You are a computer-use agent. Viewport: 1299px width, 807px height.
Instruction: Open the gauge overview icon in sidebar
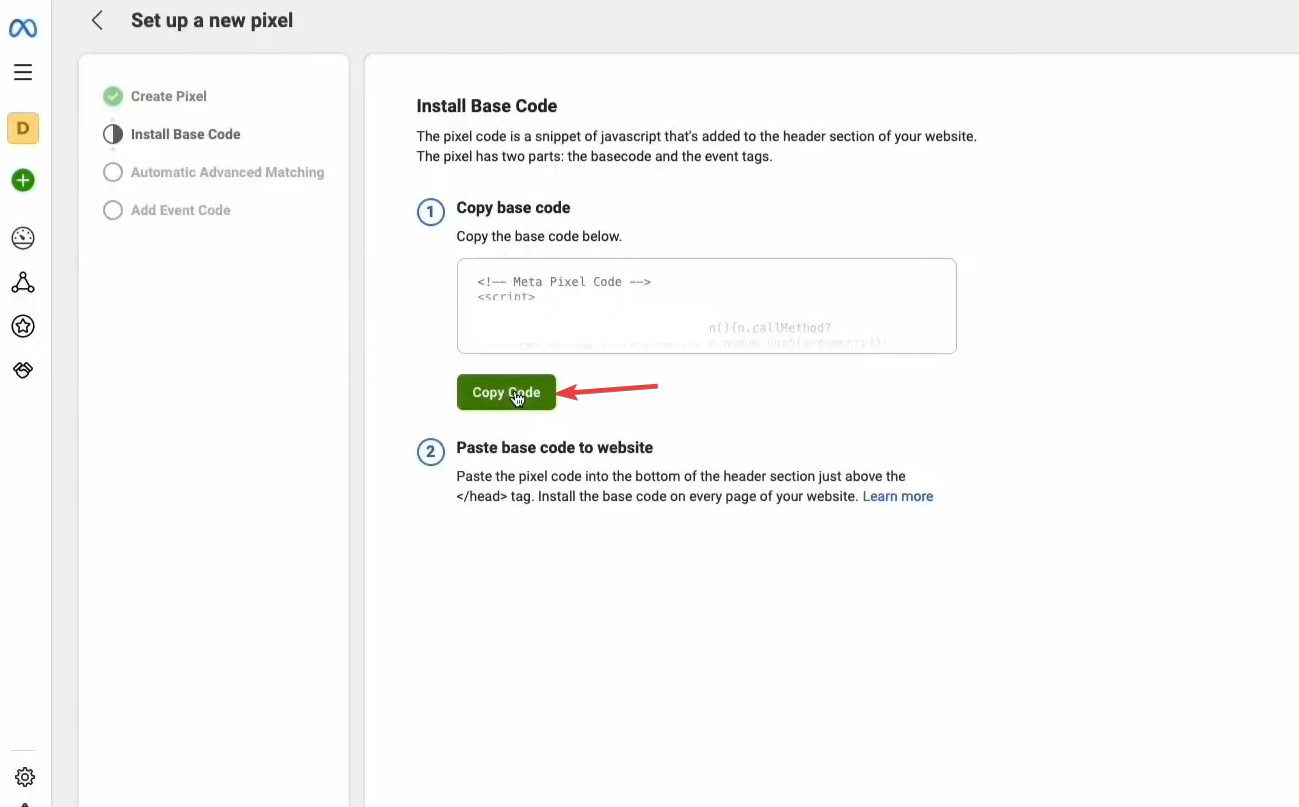pyautogui.click(x=23, y=238)
